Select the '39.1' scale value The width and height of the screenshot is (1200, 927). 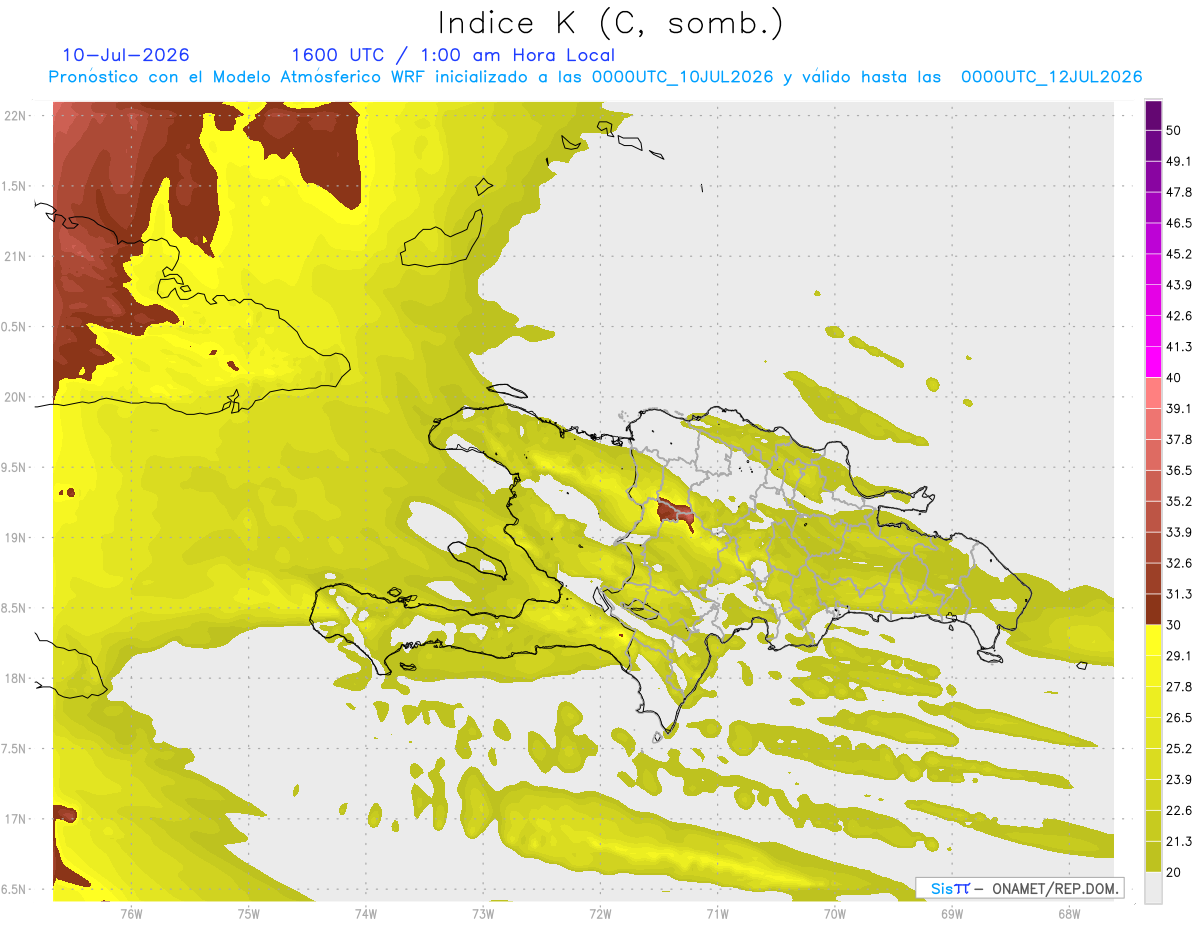[1179, 408]
